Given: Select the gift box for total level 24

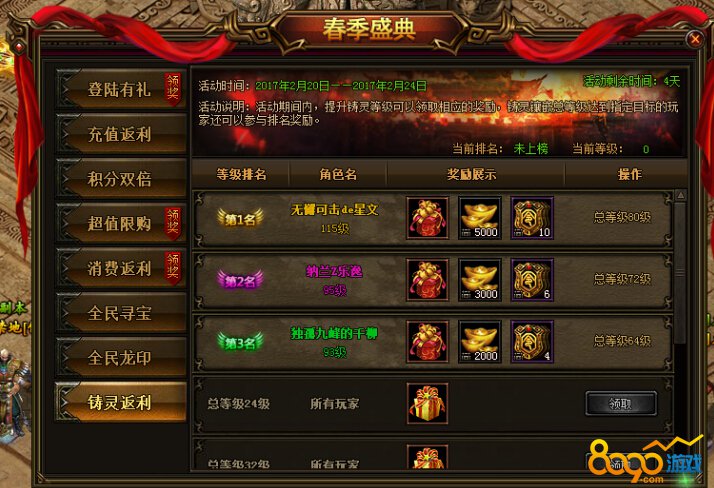Looking at the screenshot, I should pos(427,403).
